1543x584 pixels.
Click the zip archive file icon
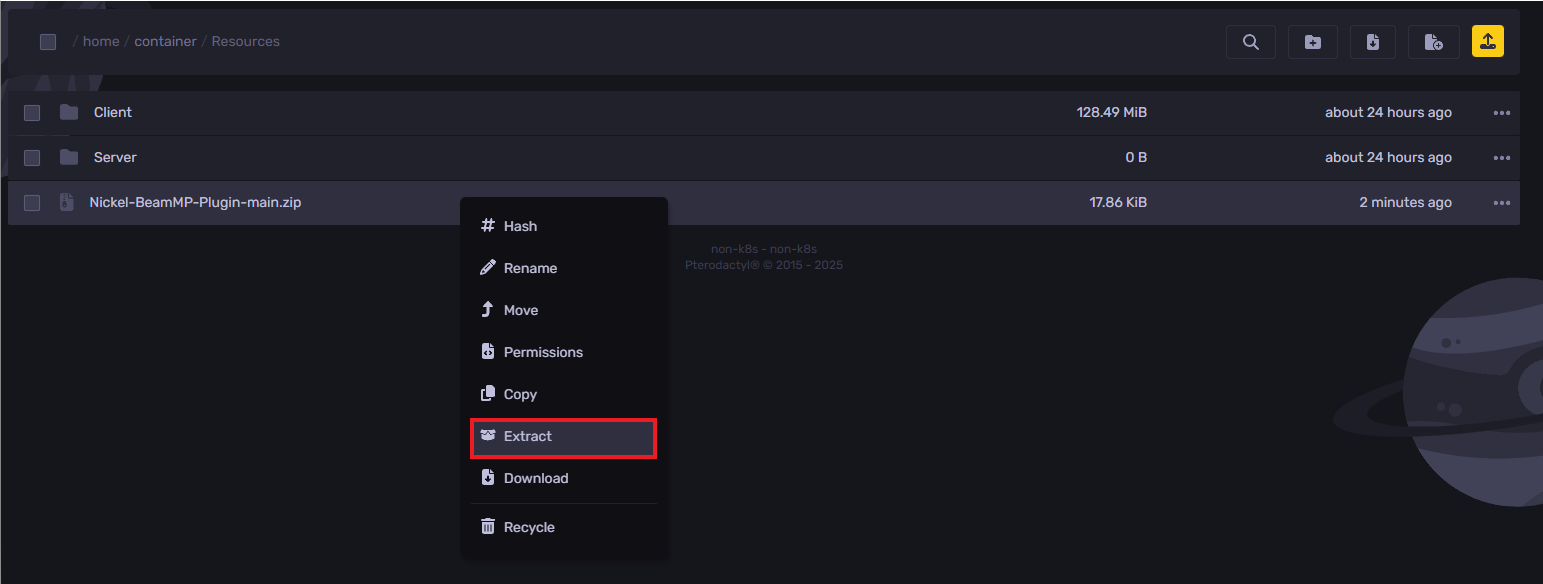pos(67,202)
